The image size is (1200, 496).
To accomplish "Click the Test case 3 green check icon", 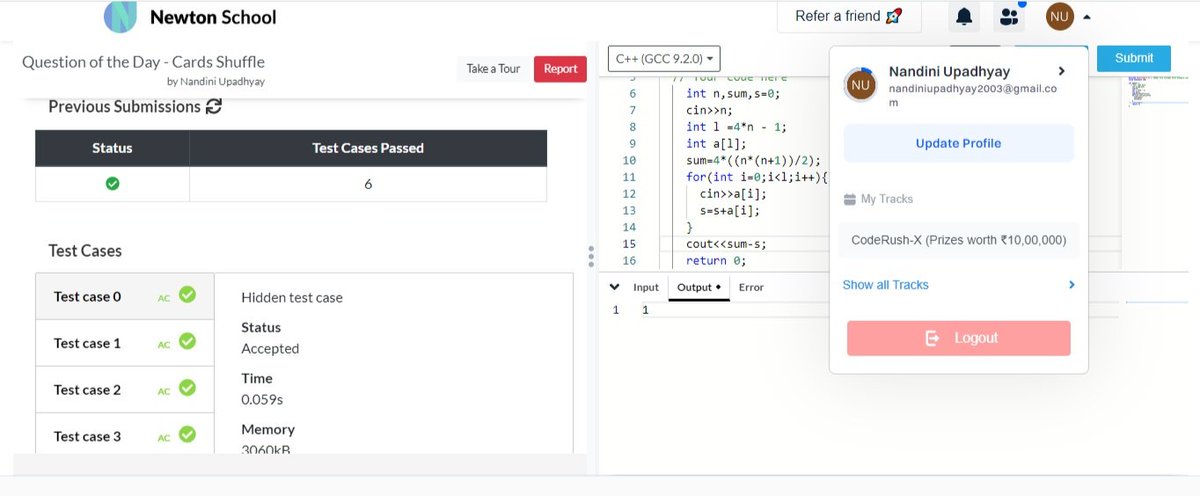I will click(187, 434).
